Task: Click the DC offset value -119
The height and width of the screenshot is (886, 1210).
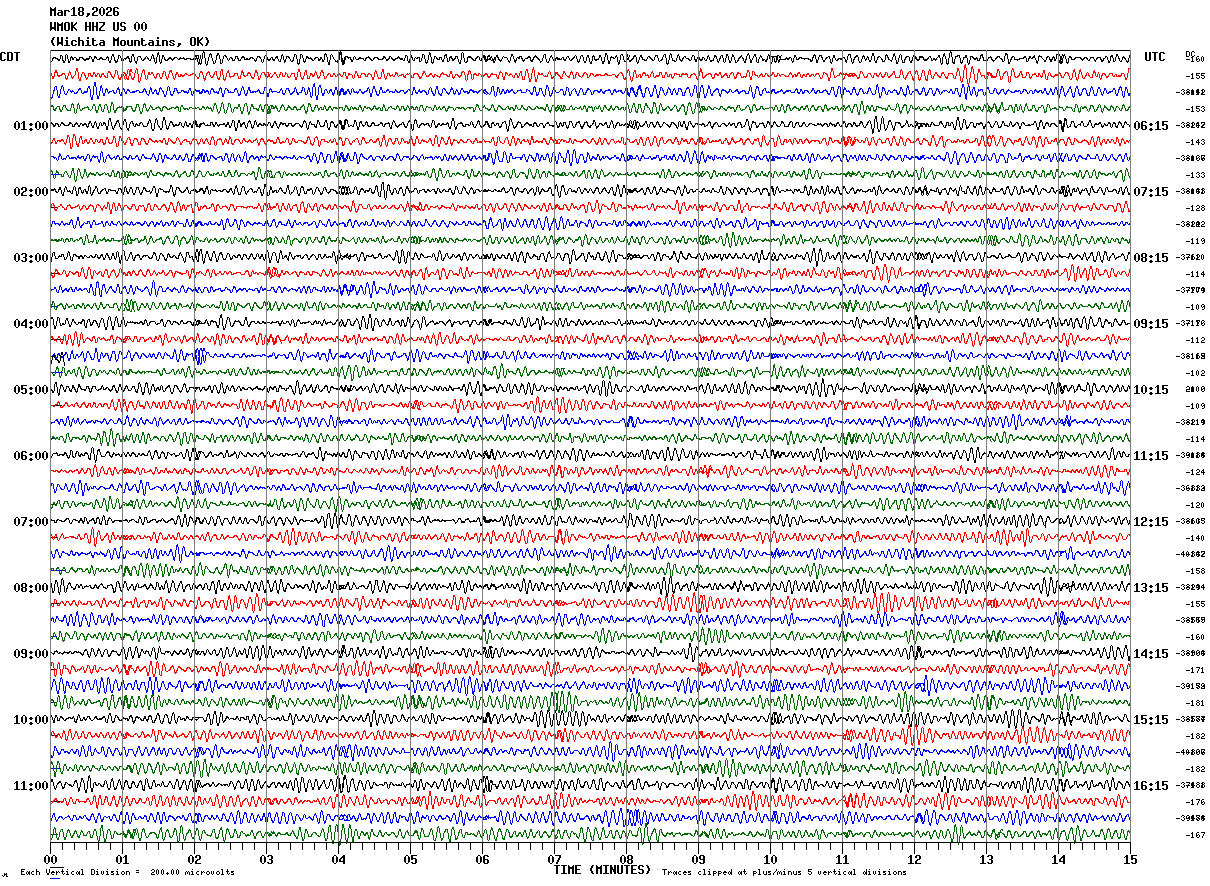Action: coord(1195,241)
